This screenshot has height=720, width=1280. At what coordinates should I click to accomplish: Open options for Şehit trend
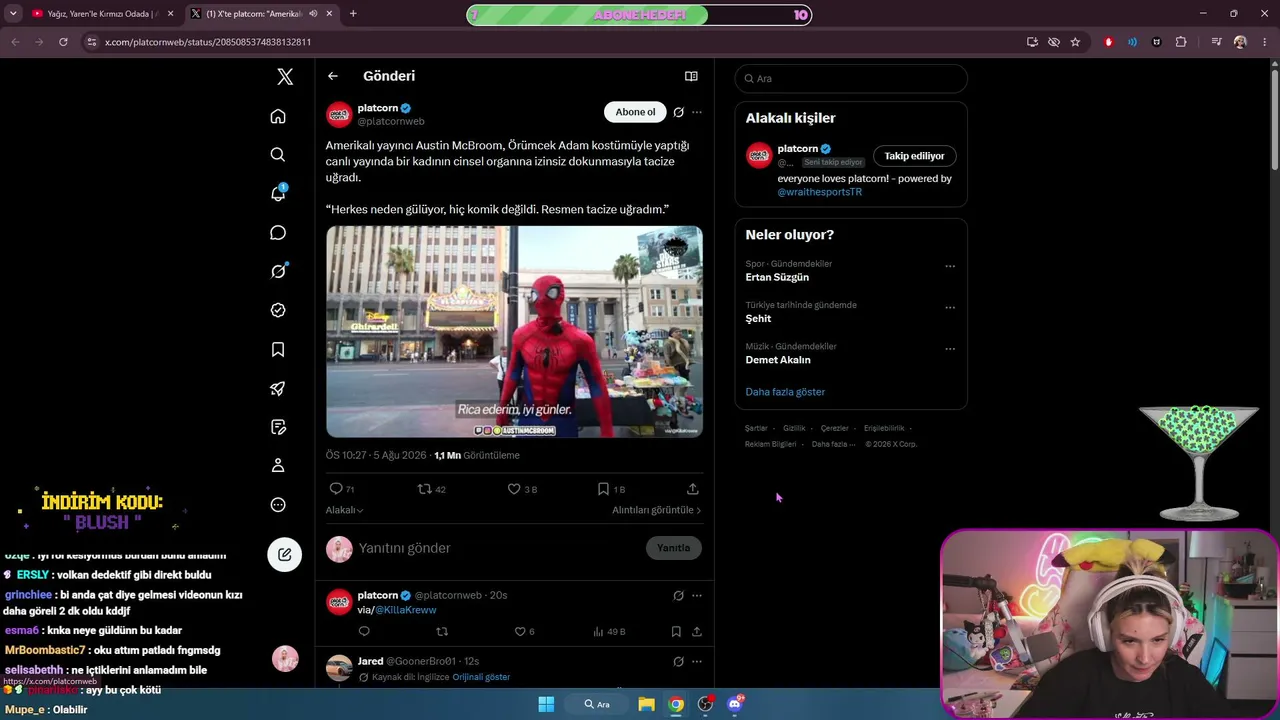coord(950,308)
